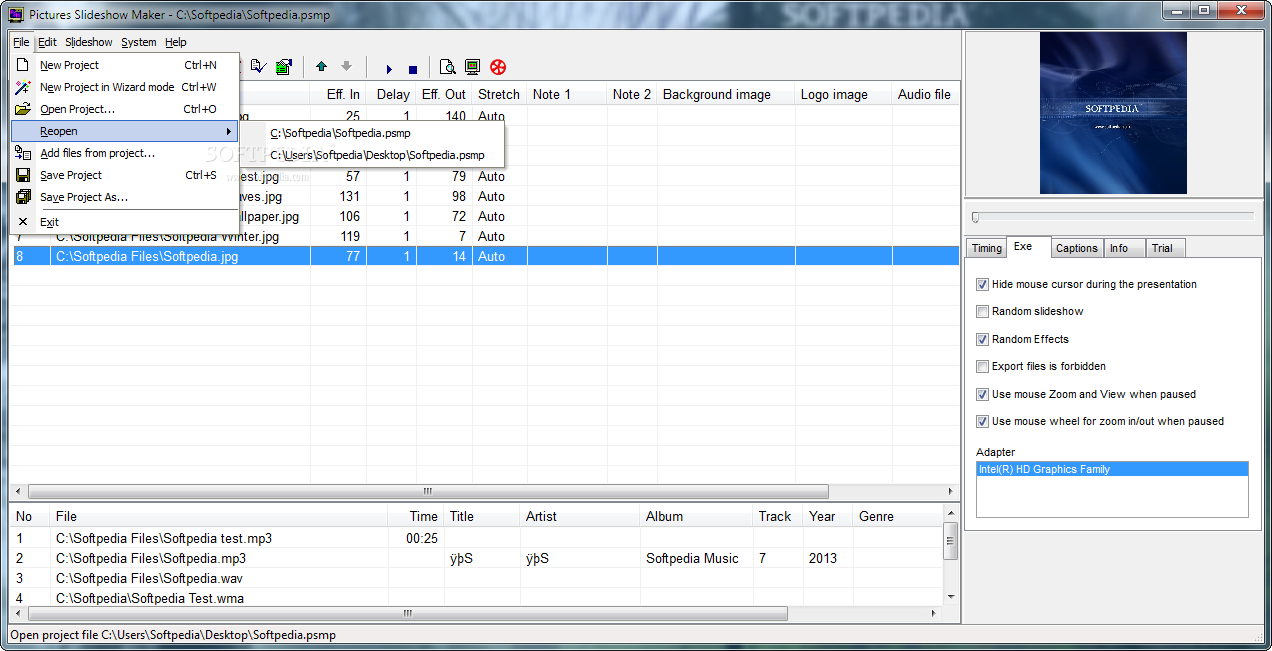Click the Album column header in audio list

[x=696, y=516]
